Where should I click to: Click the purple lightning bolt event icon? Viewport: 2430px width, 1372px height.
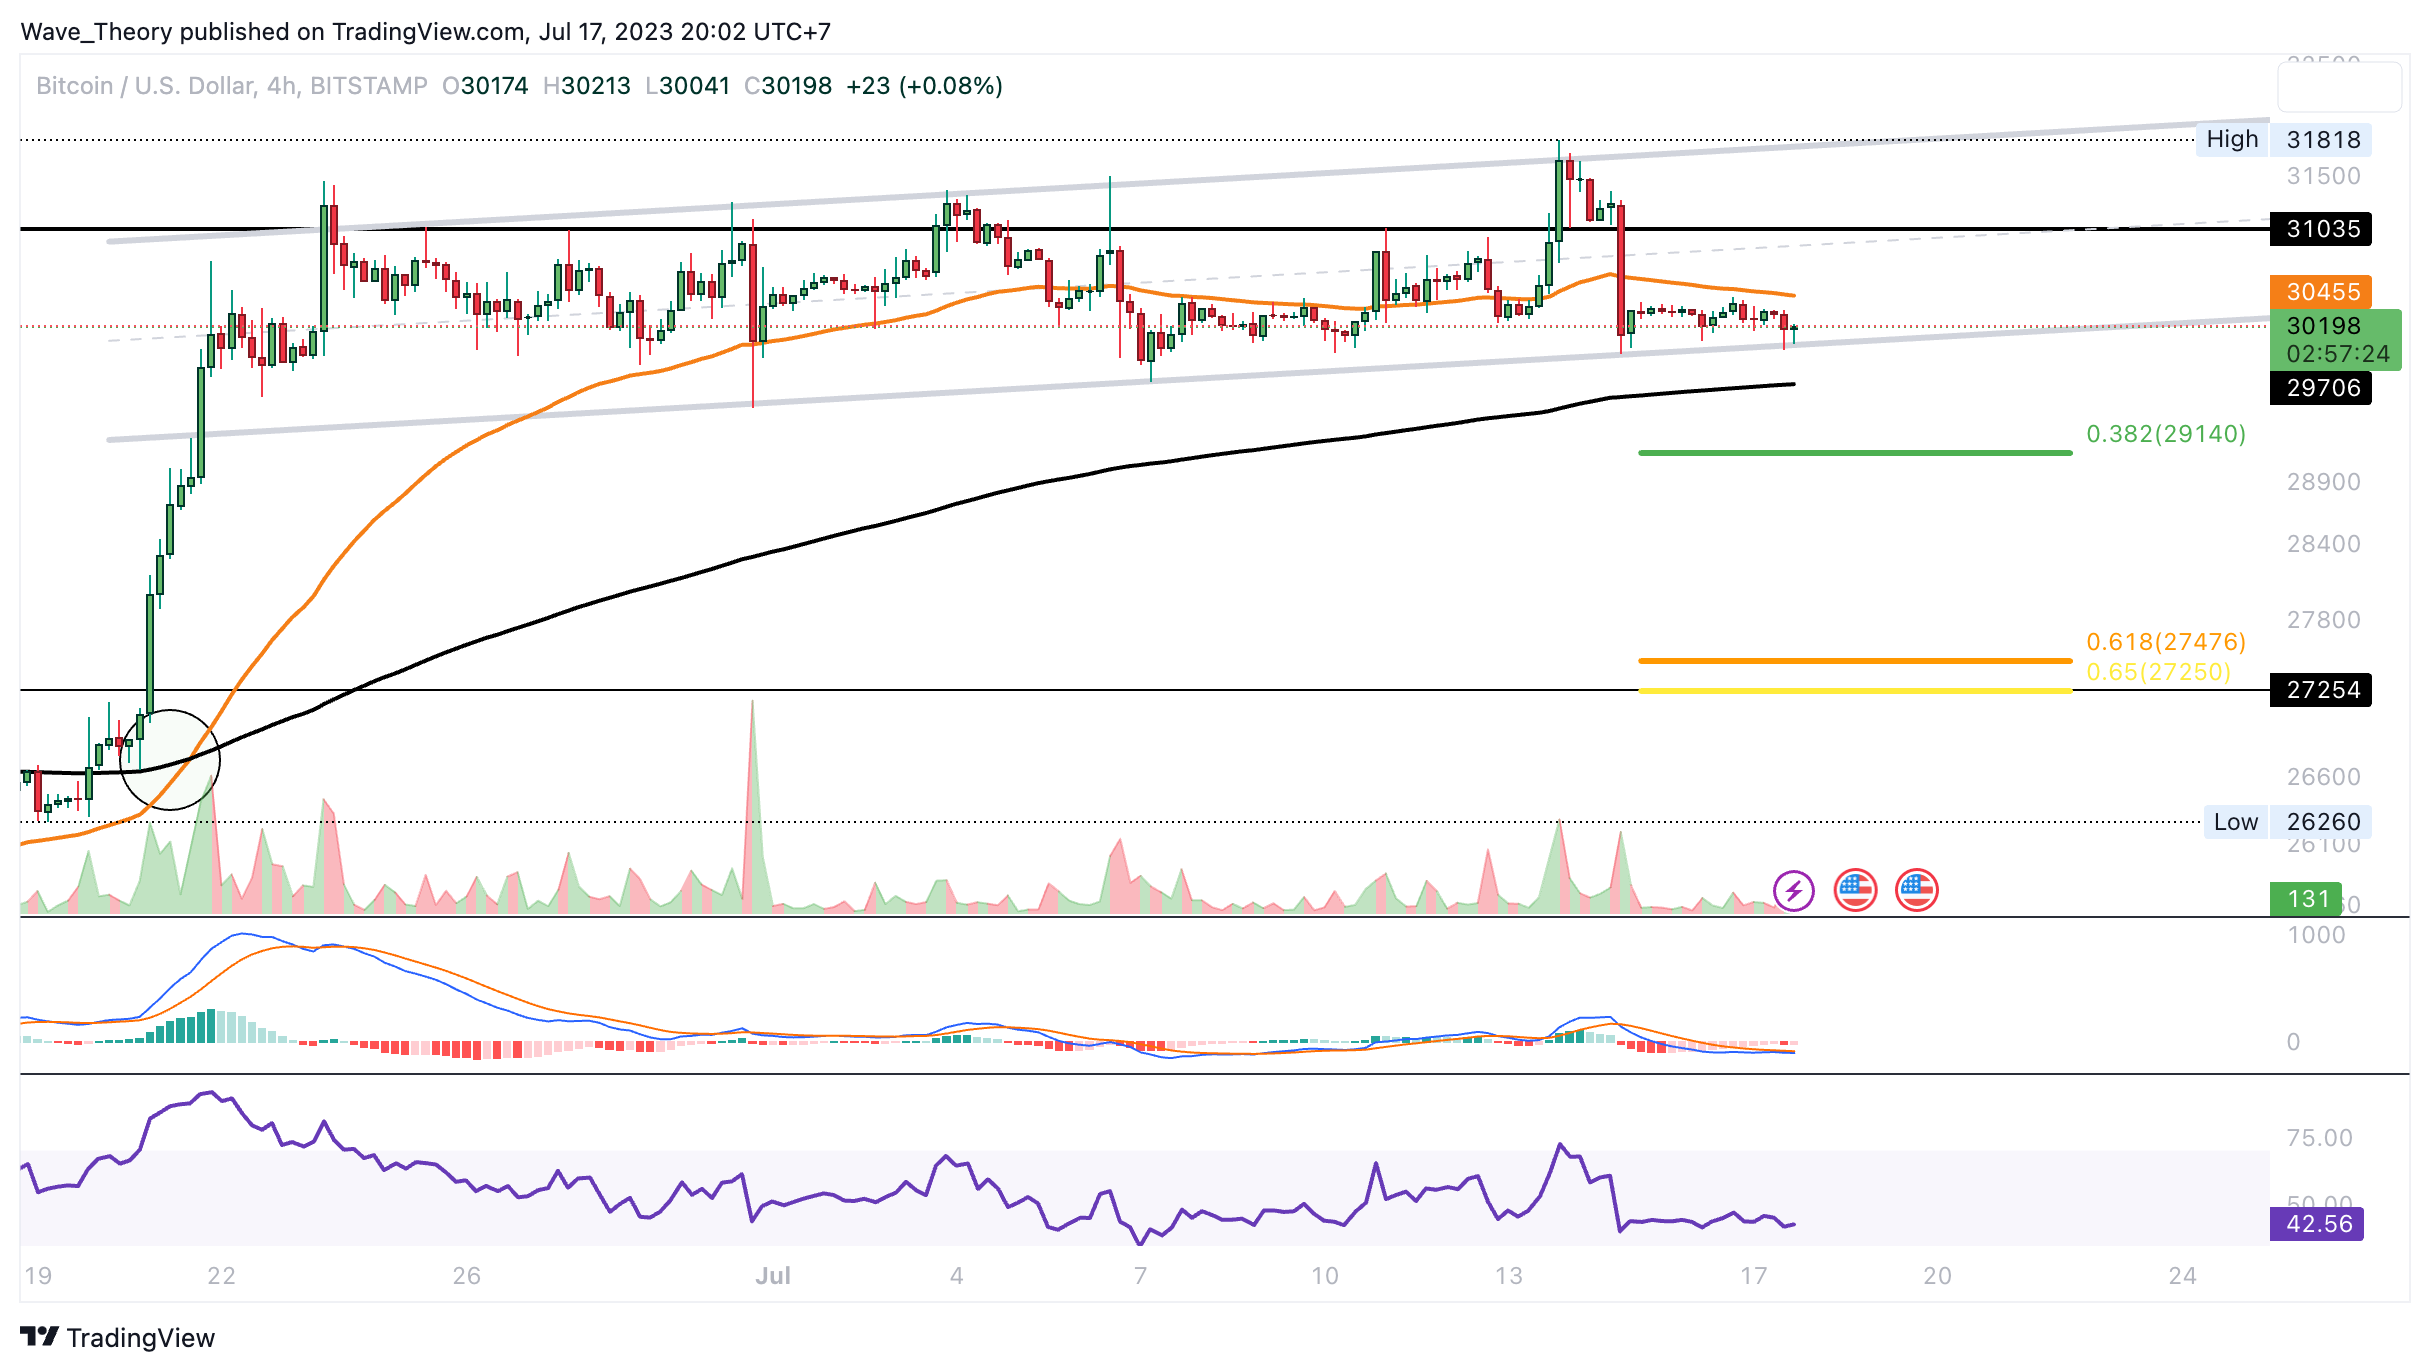[1793, 890]
